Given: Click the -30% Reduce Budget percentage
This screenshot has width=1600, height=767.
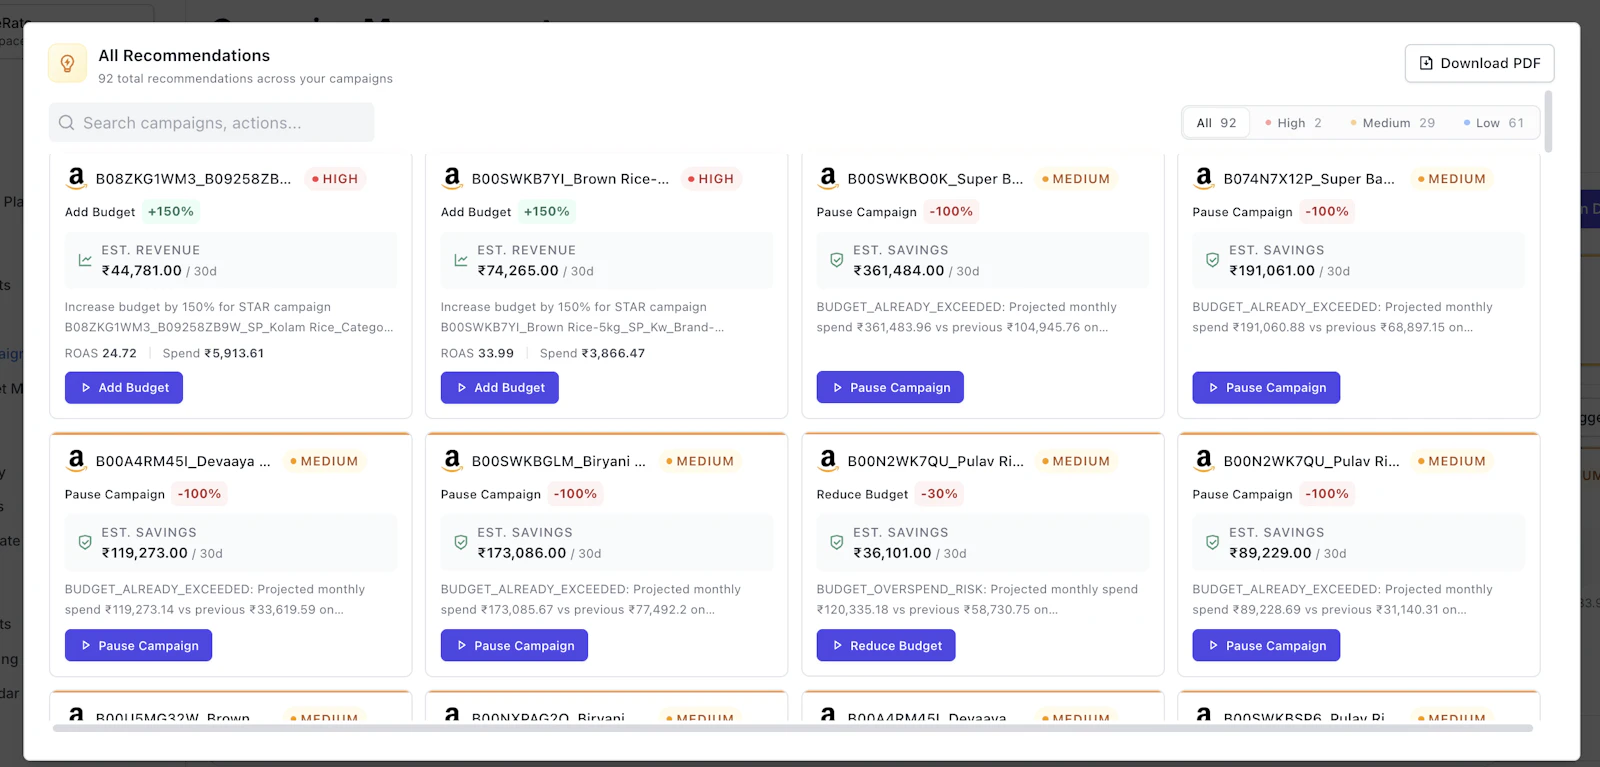Looking at the screenshot, I should click(939, 494).
